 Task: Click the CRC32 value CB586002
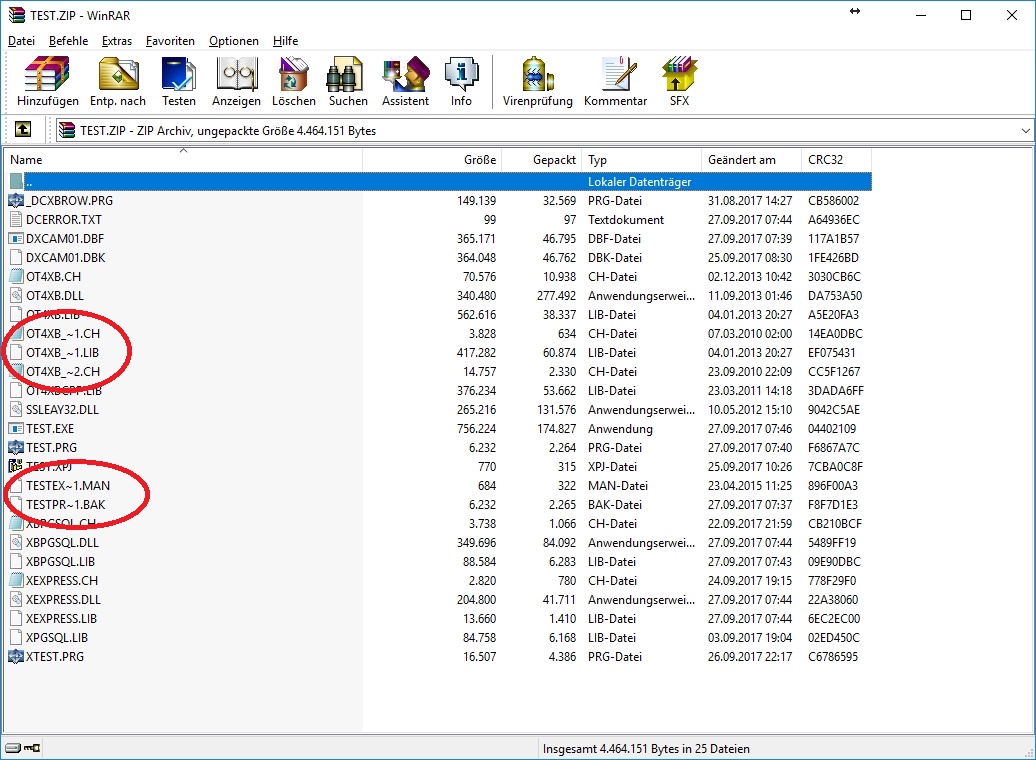point(834,200)
